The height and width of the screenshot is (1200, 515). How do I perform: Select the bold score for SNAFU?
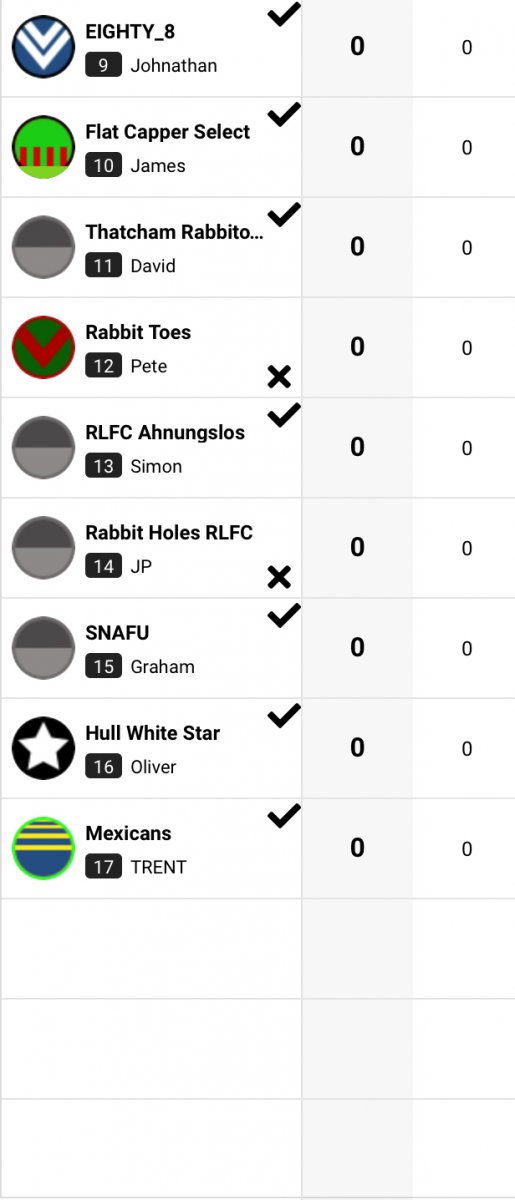(x=357, y=648)
